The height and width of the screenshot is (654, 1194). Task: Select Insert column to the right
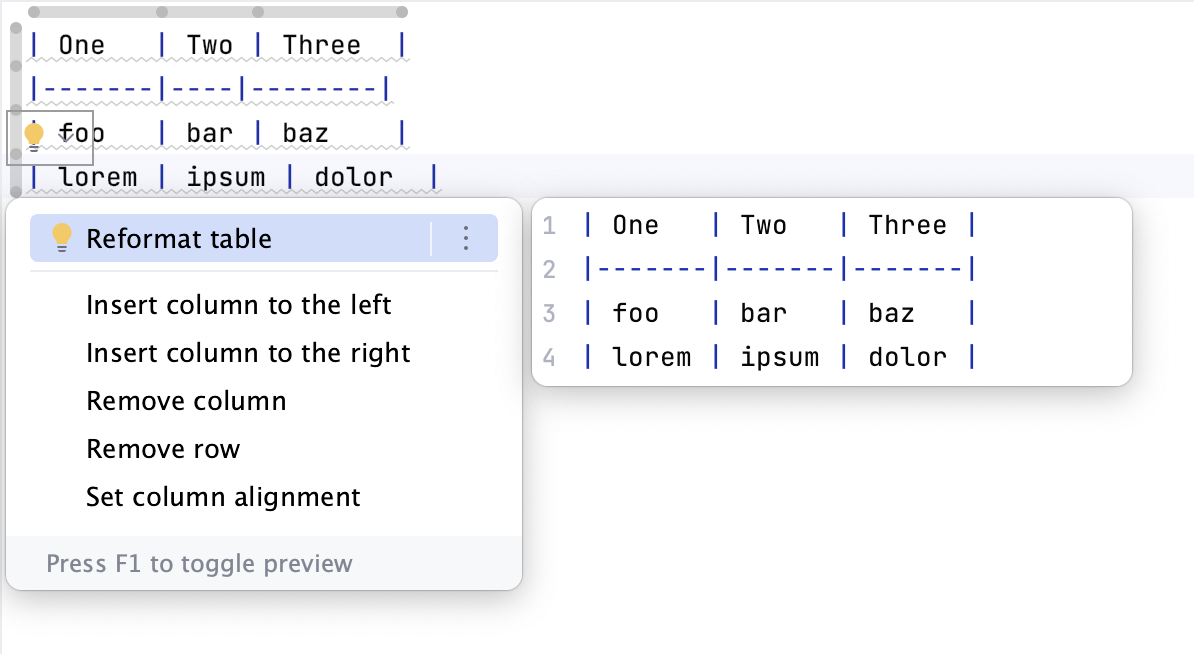(246, 353)
